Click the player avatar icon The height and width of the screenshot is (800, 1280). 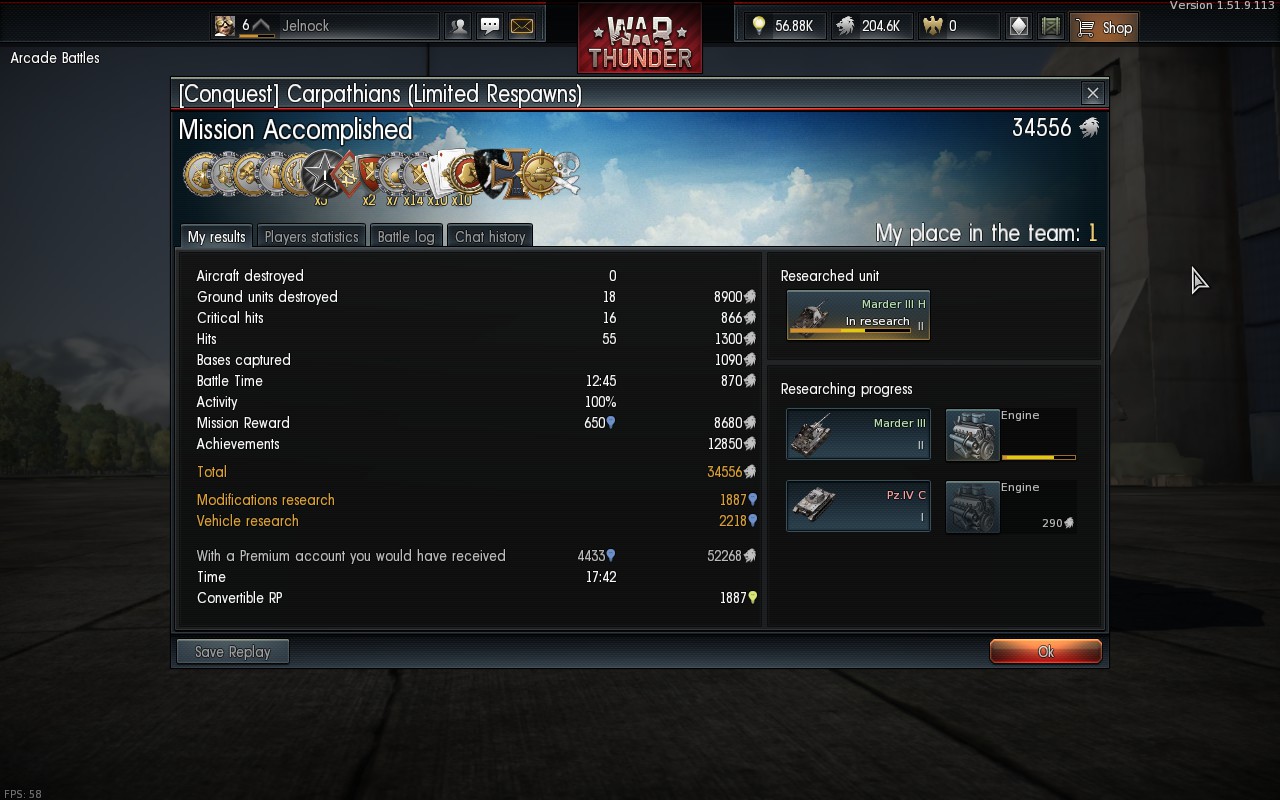[225, 26]
